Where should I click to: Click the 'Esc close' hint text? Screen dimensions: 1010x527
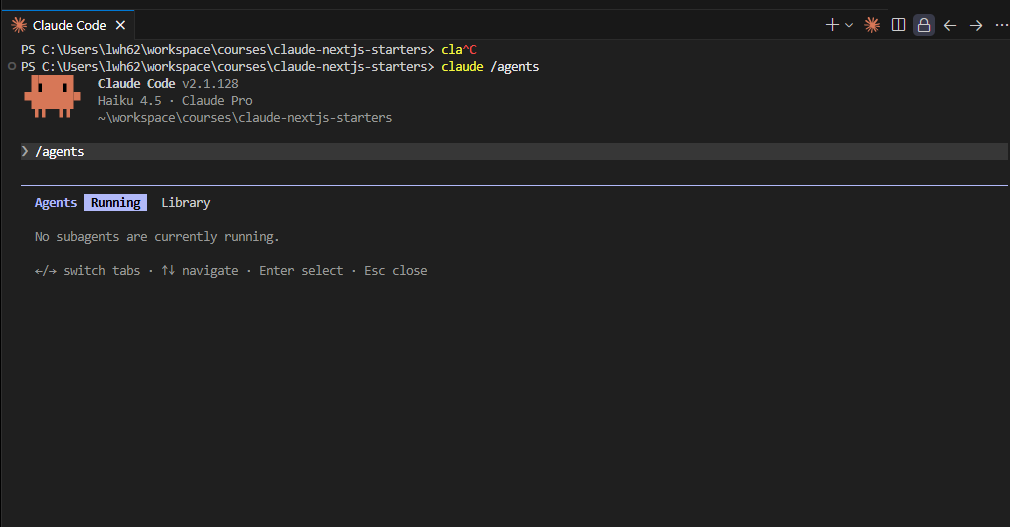point(395,271)
